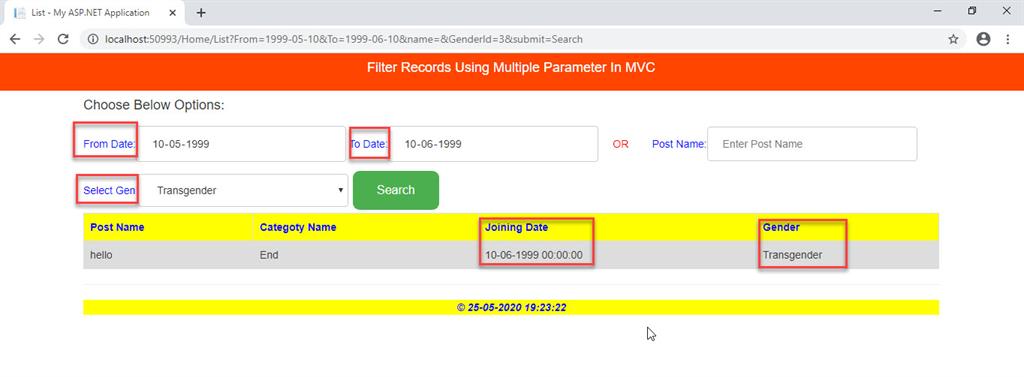
Task: Click the 'Filter Records Using Multiple Parameter In MVC' banner title
Action: point(511,67)
